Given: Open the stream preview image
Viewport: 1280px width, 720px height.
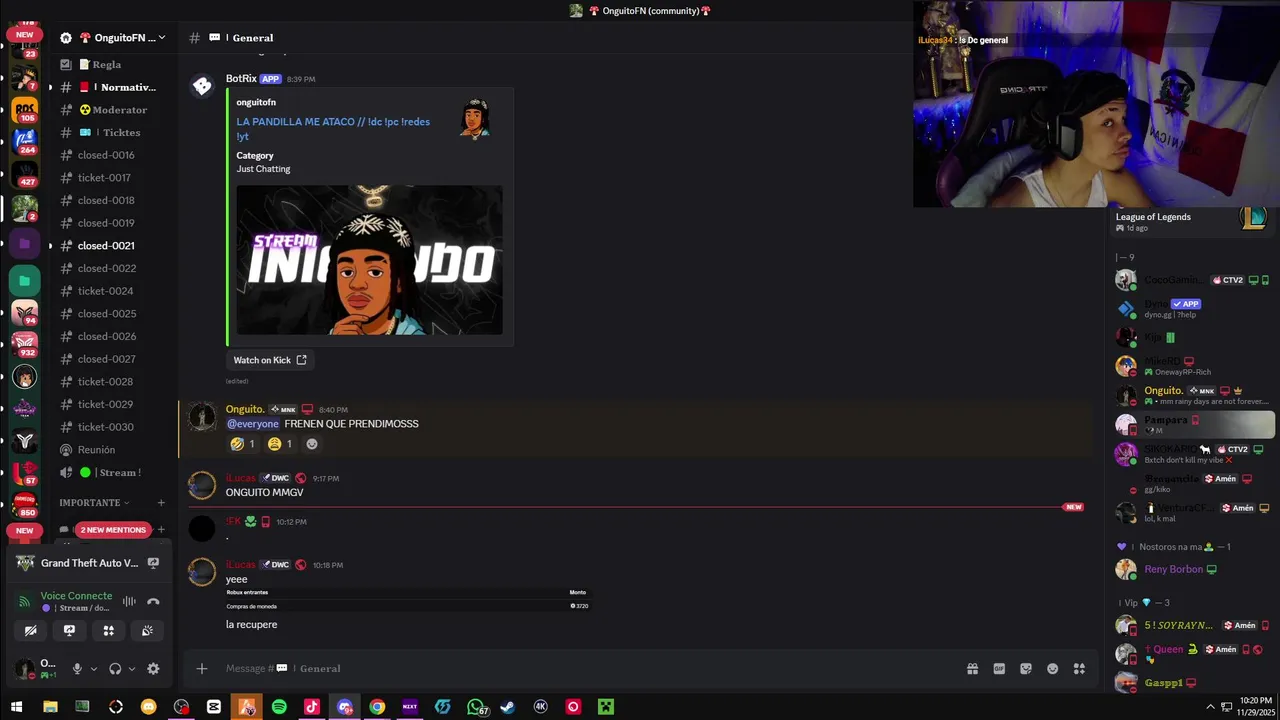Looking at the screenshot, I should tap(370, 260).
